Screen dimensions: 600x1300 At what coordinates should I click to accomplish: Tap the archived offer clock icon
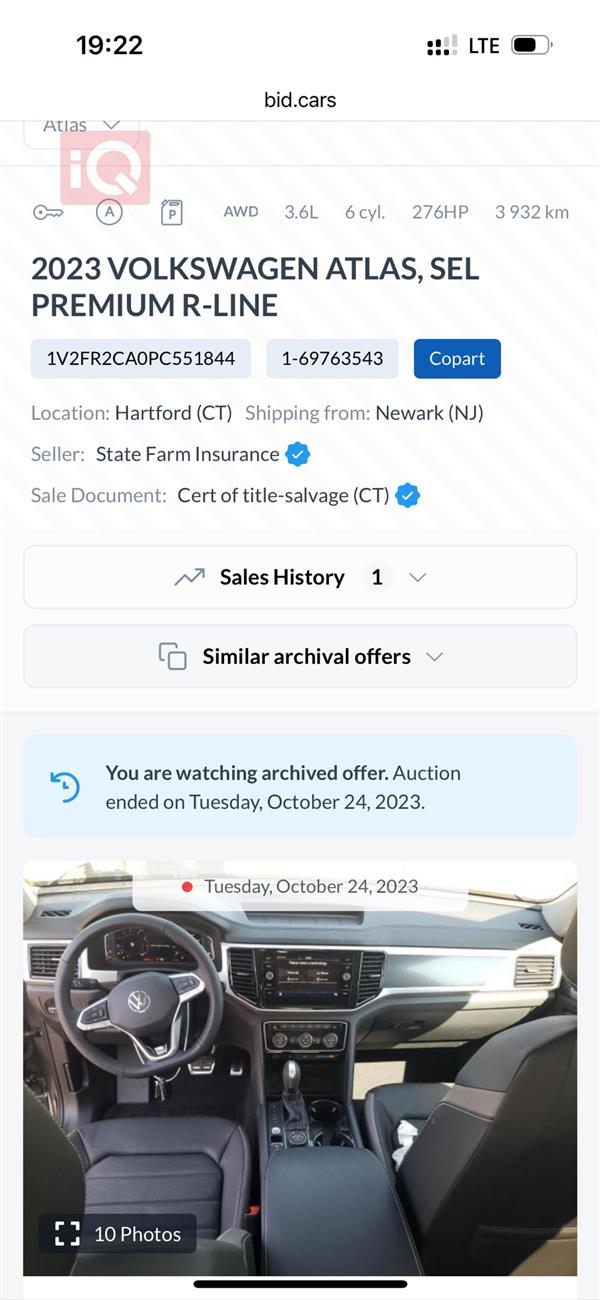coord(65,787)
